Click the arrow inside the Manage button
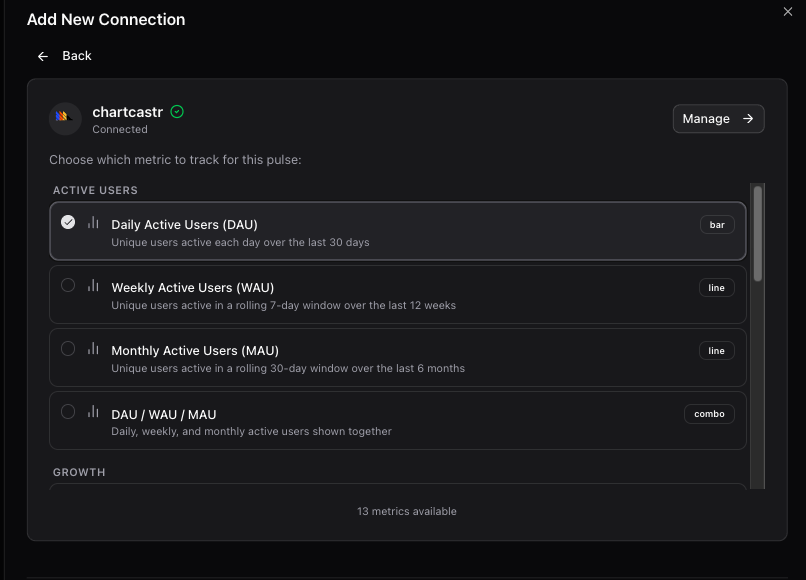Viewport: 806px width, 580px height. tap(746, 118)
